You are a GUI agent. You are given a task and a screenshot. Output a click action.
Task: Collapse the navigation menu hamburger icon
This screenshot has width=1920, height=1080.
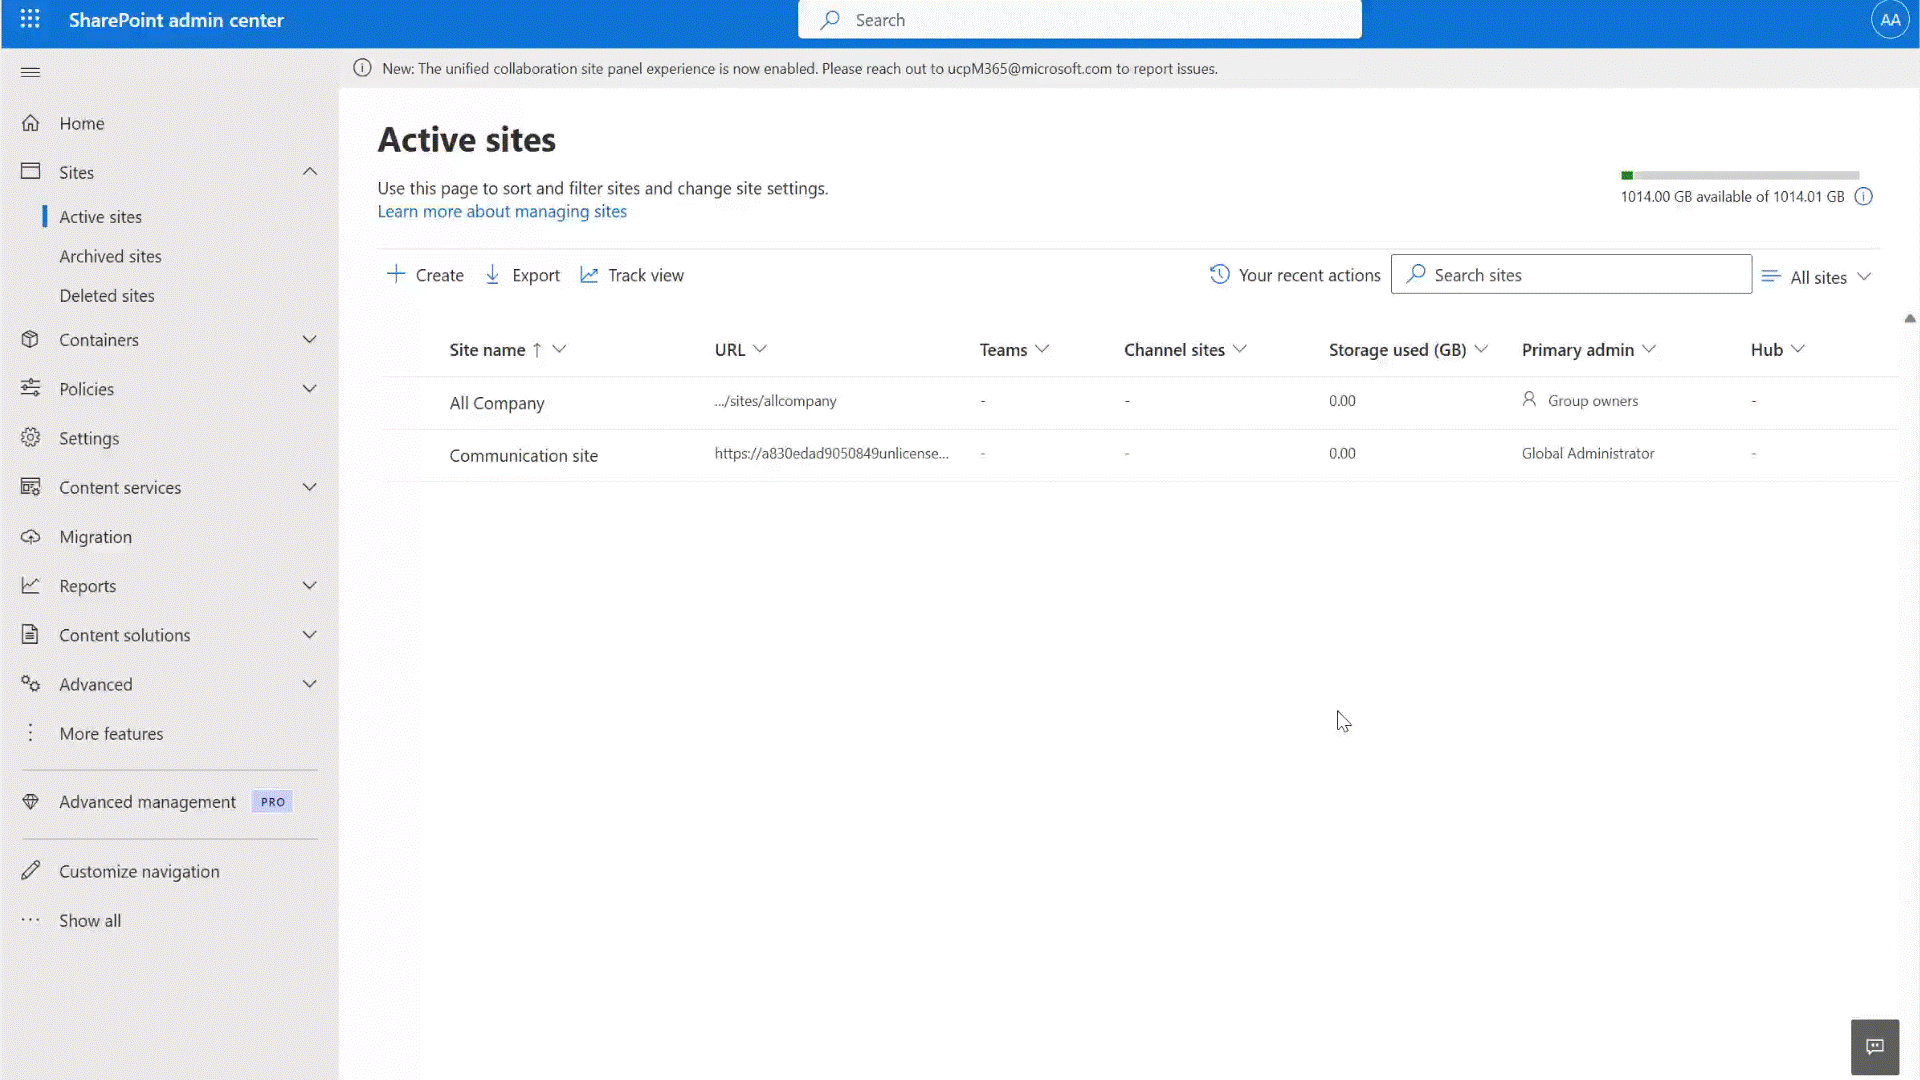pyautogui.click(x=30, y=72)
